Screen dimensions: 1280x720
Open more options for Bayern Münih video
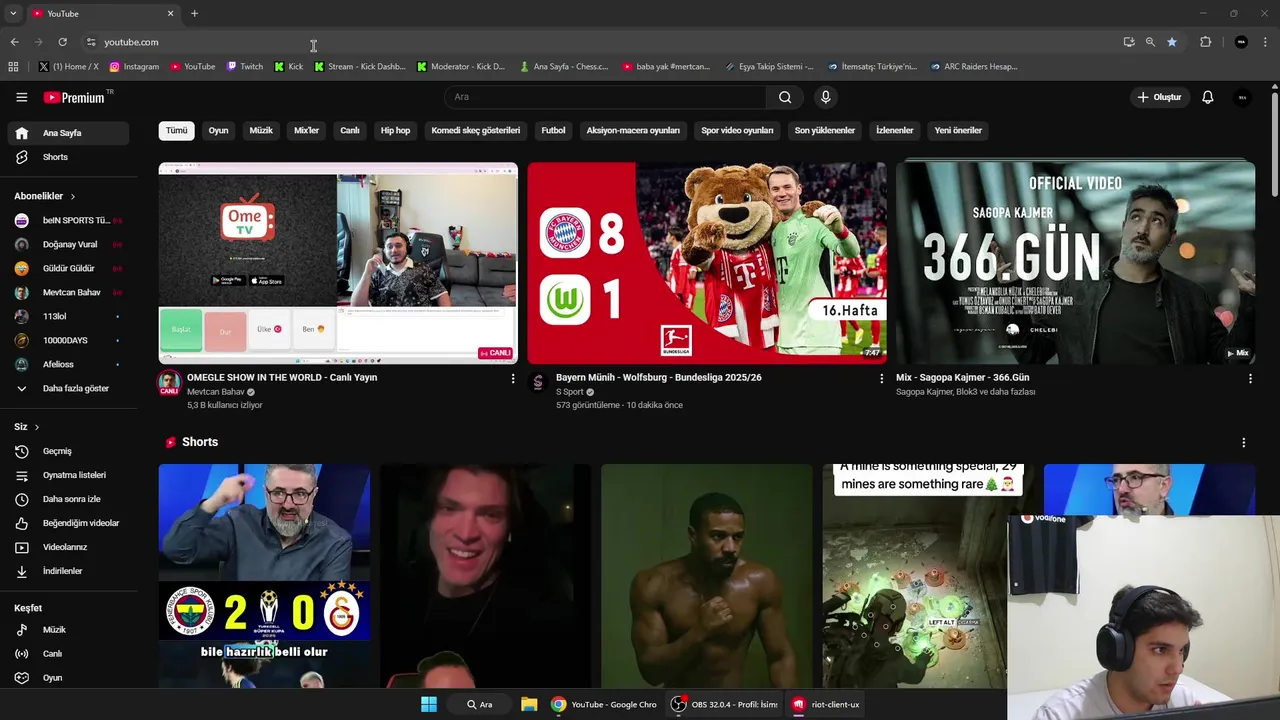click(x=881, y=378)
